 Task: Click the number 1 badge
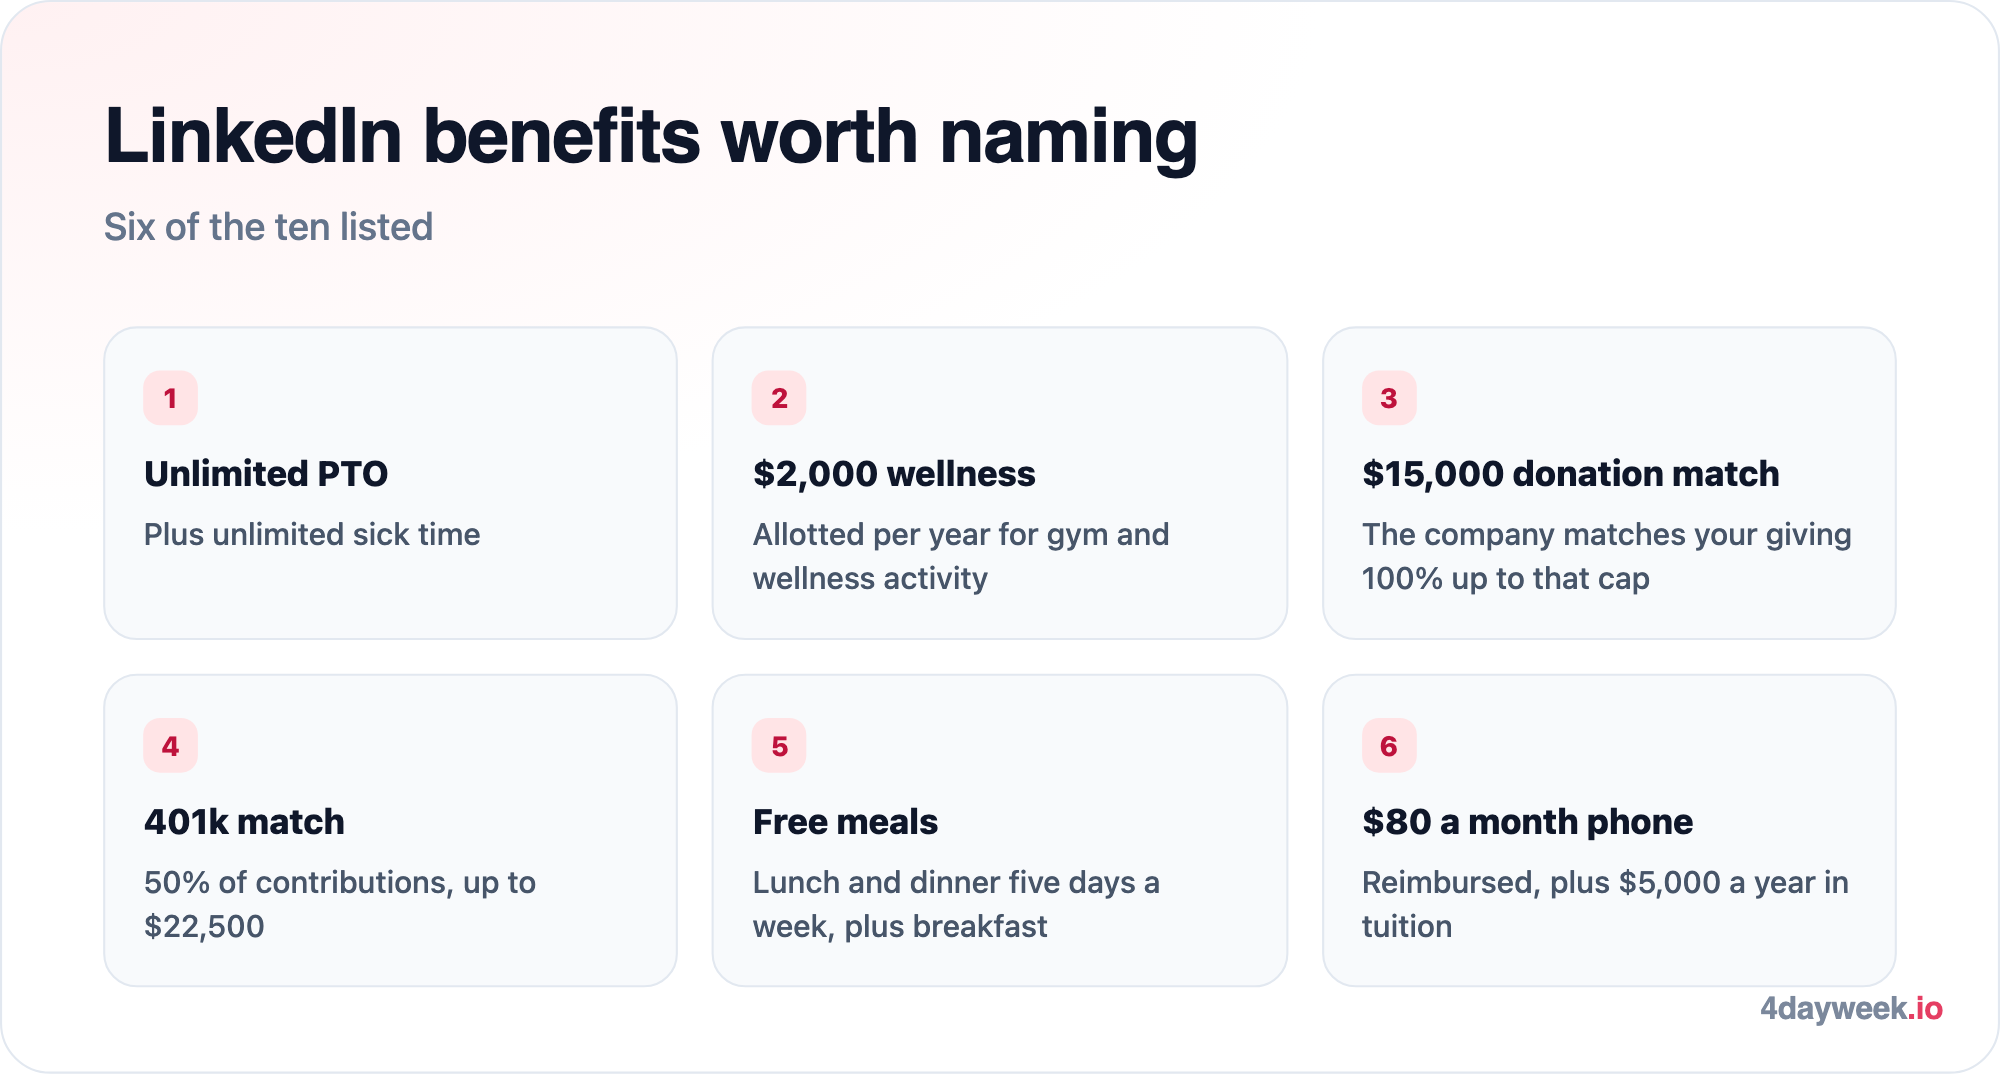click(170, 398)
